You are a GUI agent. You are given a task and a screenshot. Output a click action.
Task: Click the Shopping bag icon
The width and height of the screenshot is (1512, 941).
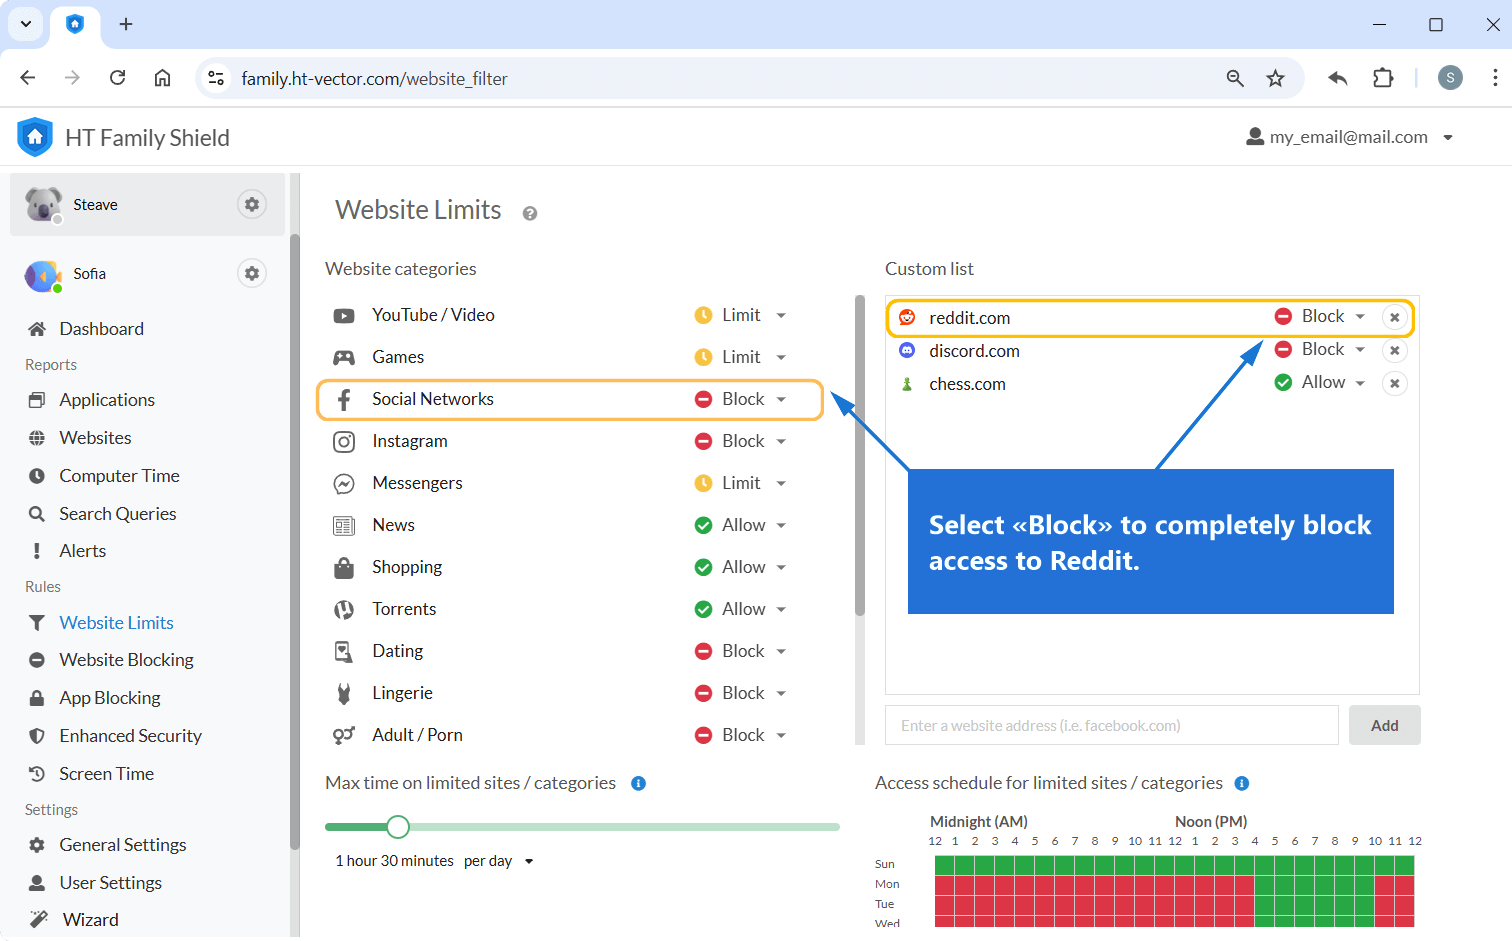click(344, 568)
